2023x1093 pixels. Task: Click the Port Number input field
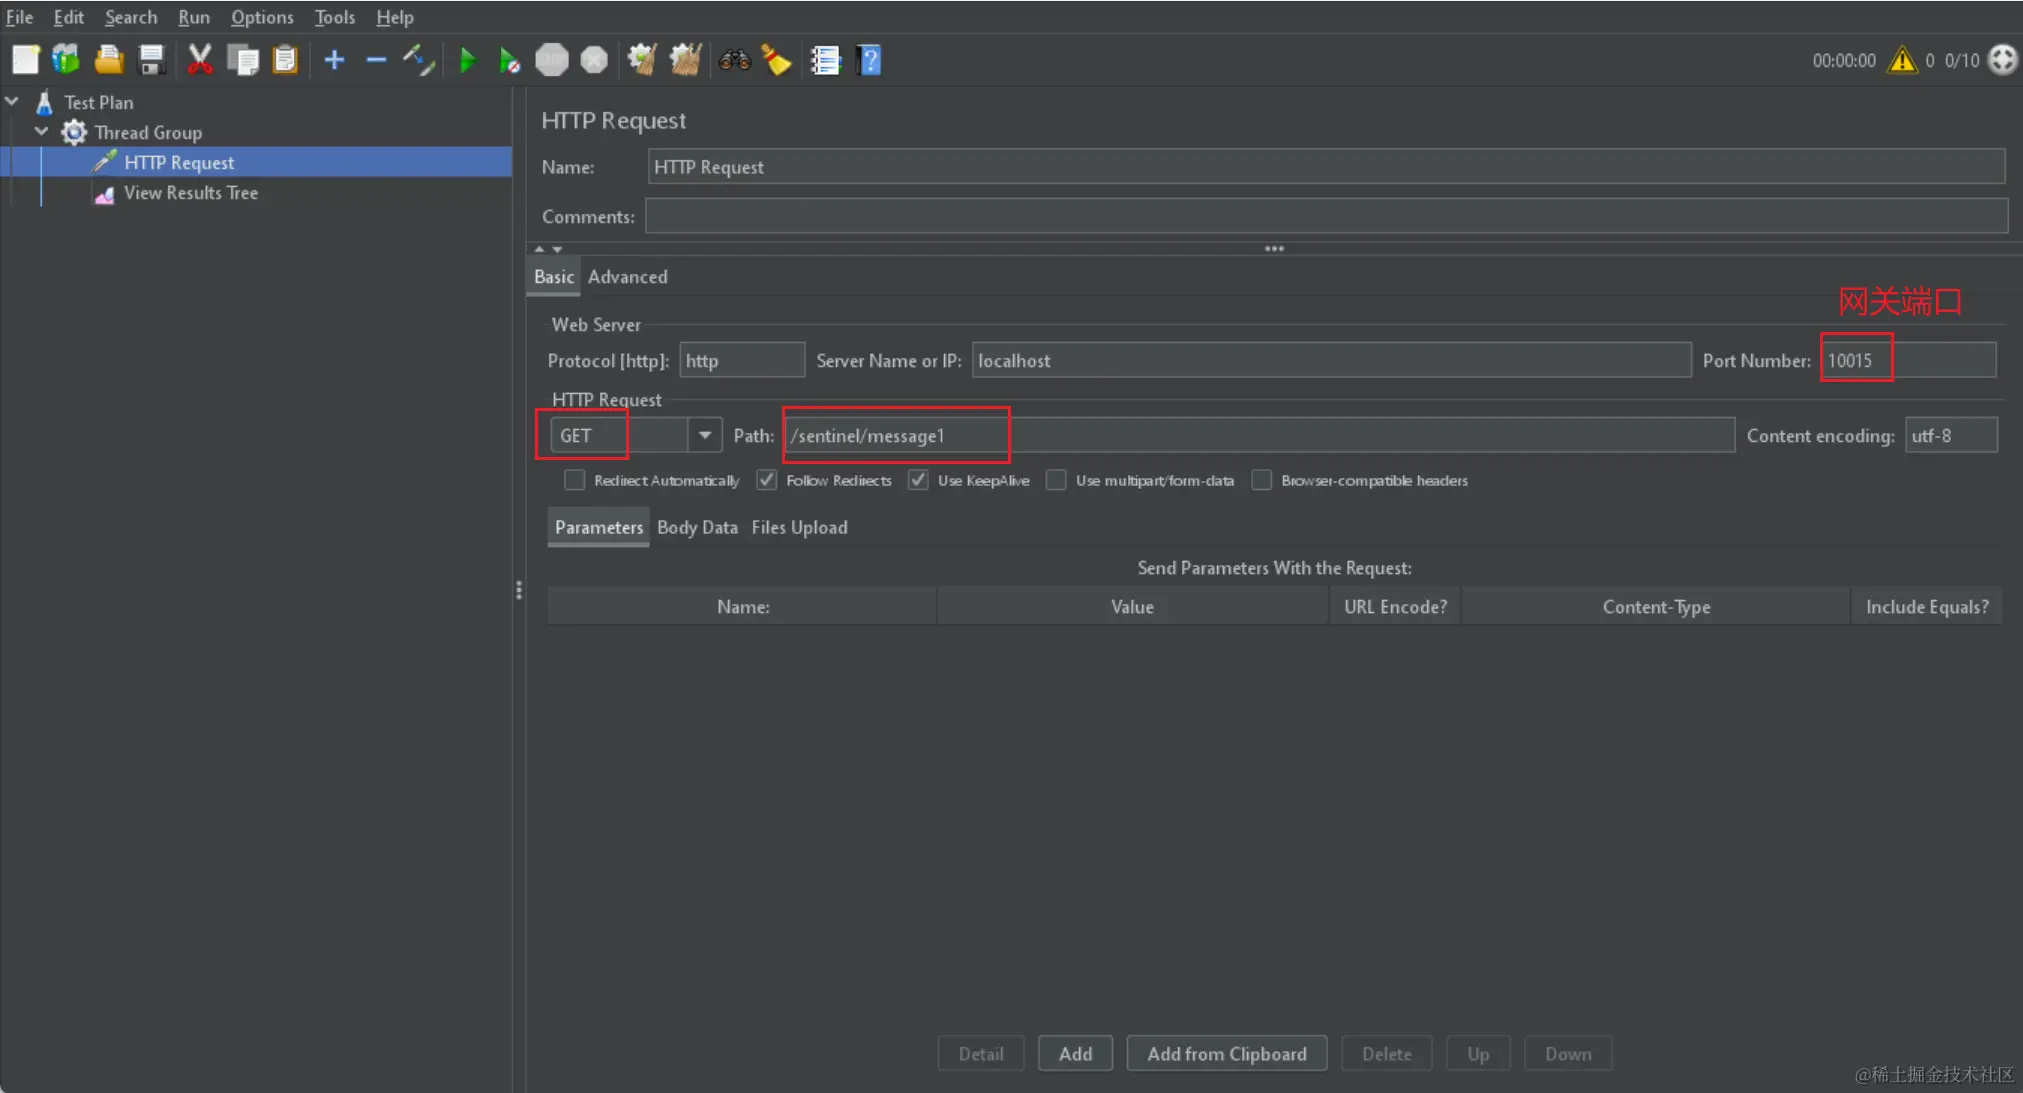[1907, 361]
